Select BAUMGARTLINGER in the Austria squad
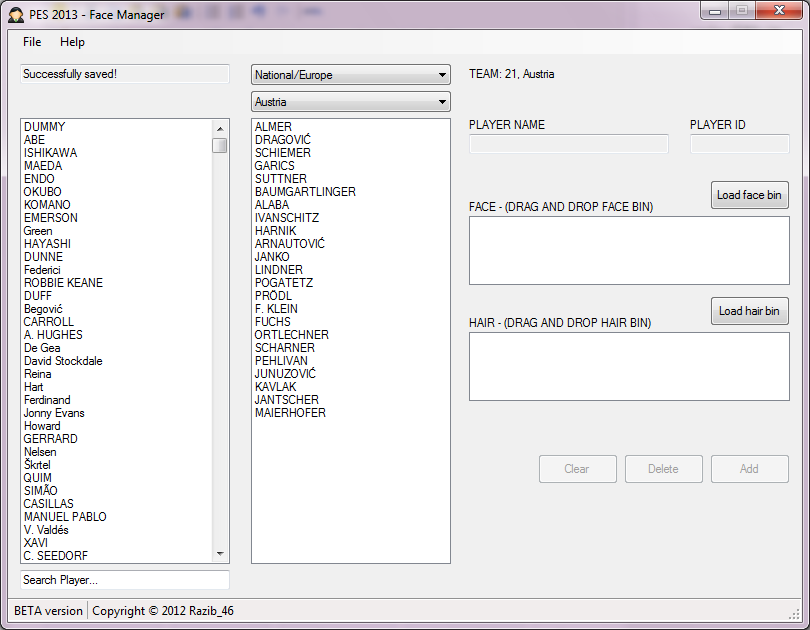Screen dimensions: 810x630 351,192
